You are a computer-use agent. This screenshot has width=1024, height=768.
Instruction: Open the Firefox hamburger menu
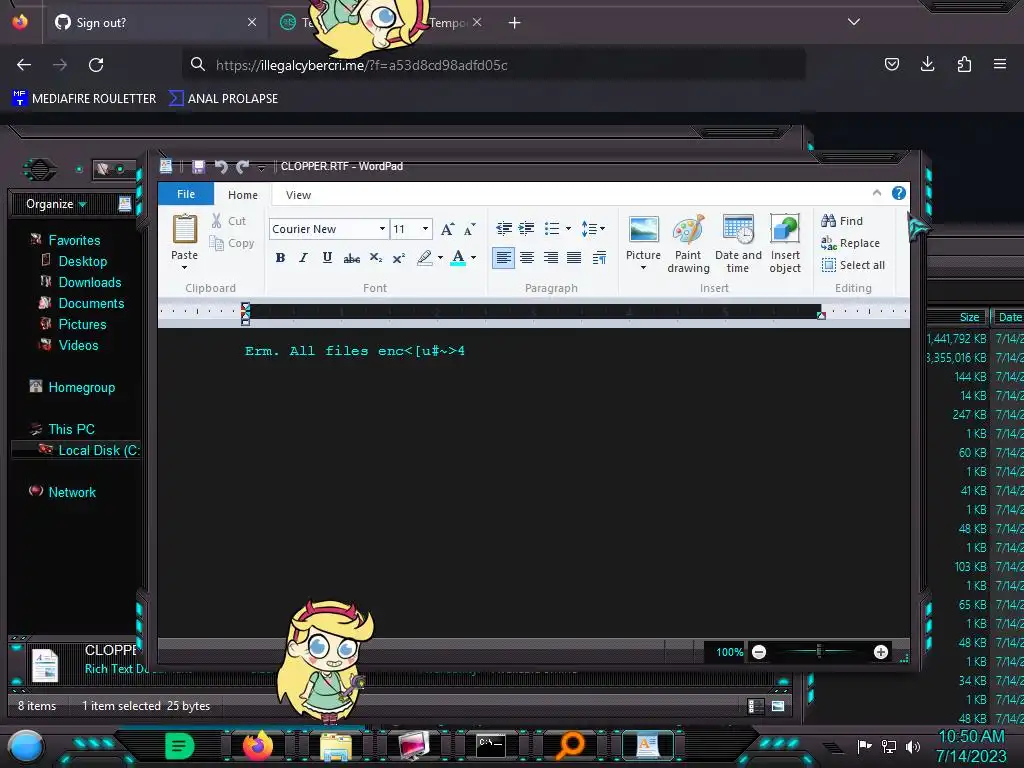1000,64
